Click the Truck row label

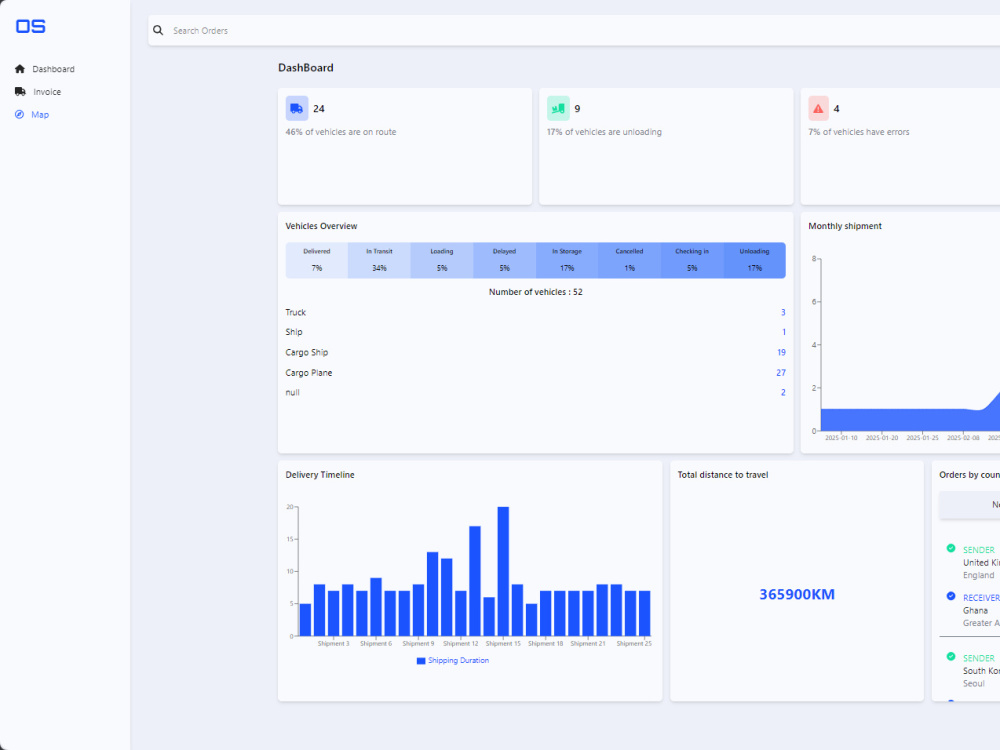[x=295, y=312]
